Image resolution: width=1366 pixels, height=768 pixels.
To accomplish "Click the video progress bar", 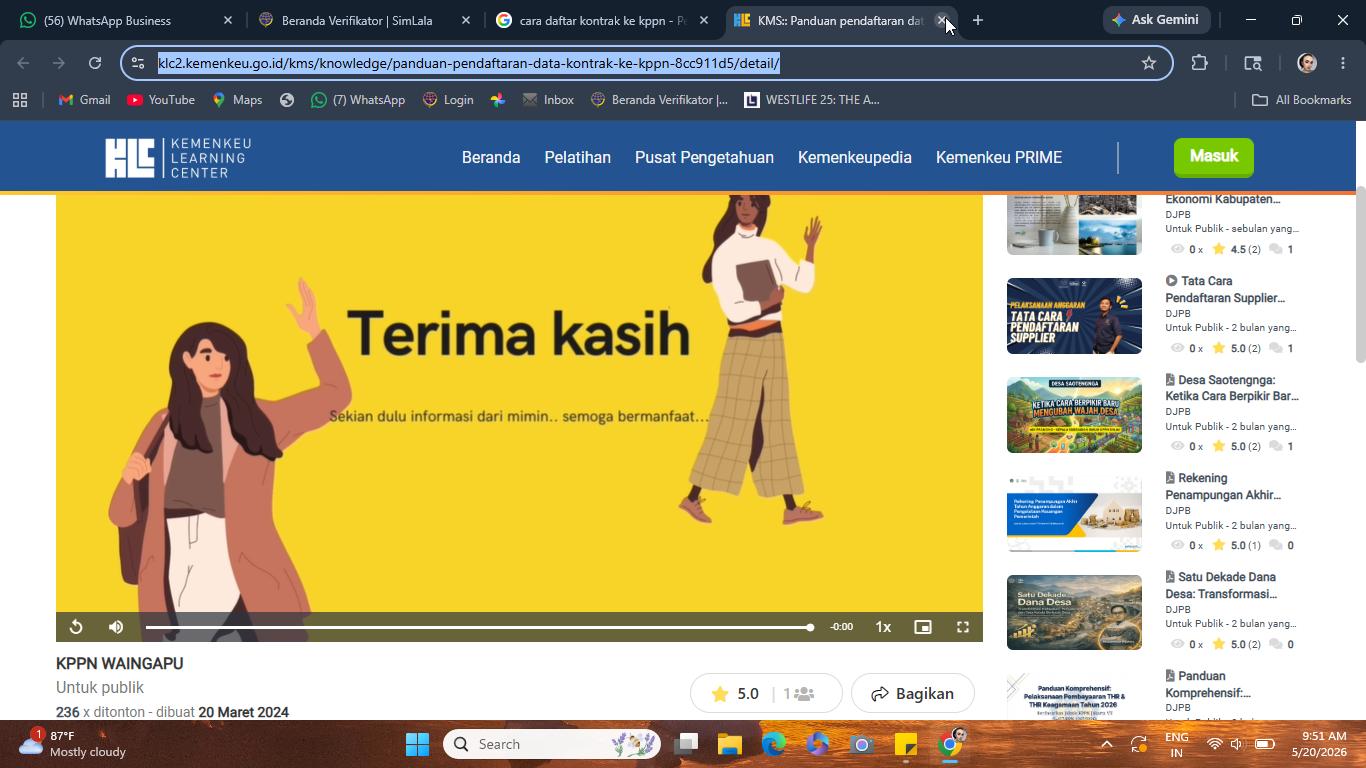I will coord(479,627).
